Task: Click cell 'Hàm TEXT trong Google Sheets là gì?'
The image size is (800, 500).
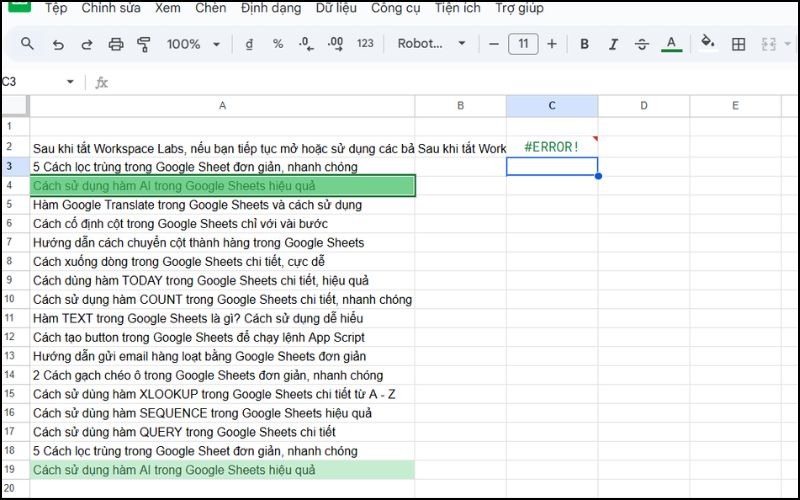Action: (x=222, y=318)
